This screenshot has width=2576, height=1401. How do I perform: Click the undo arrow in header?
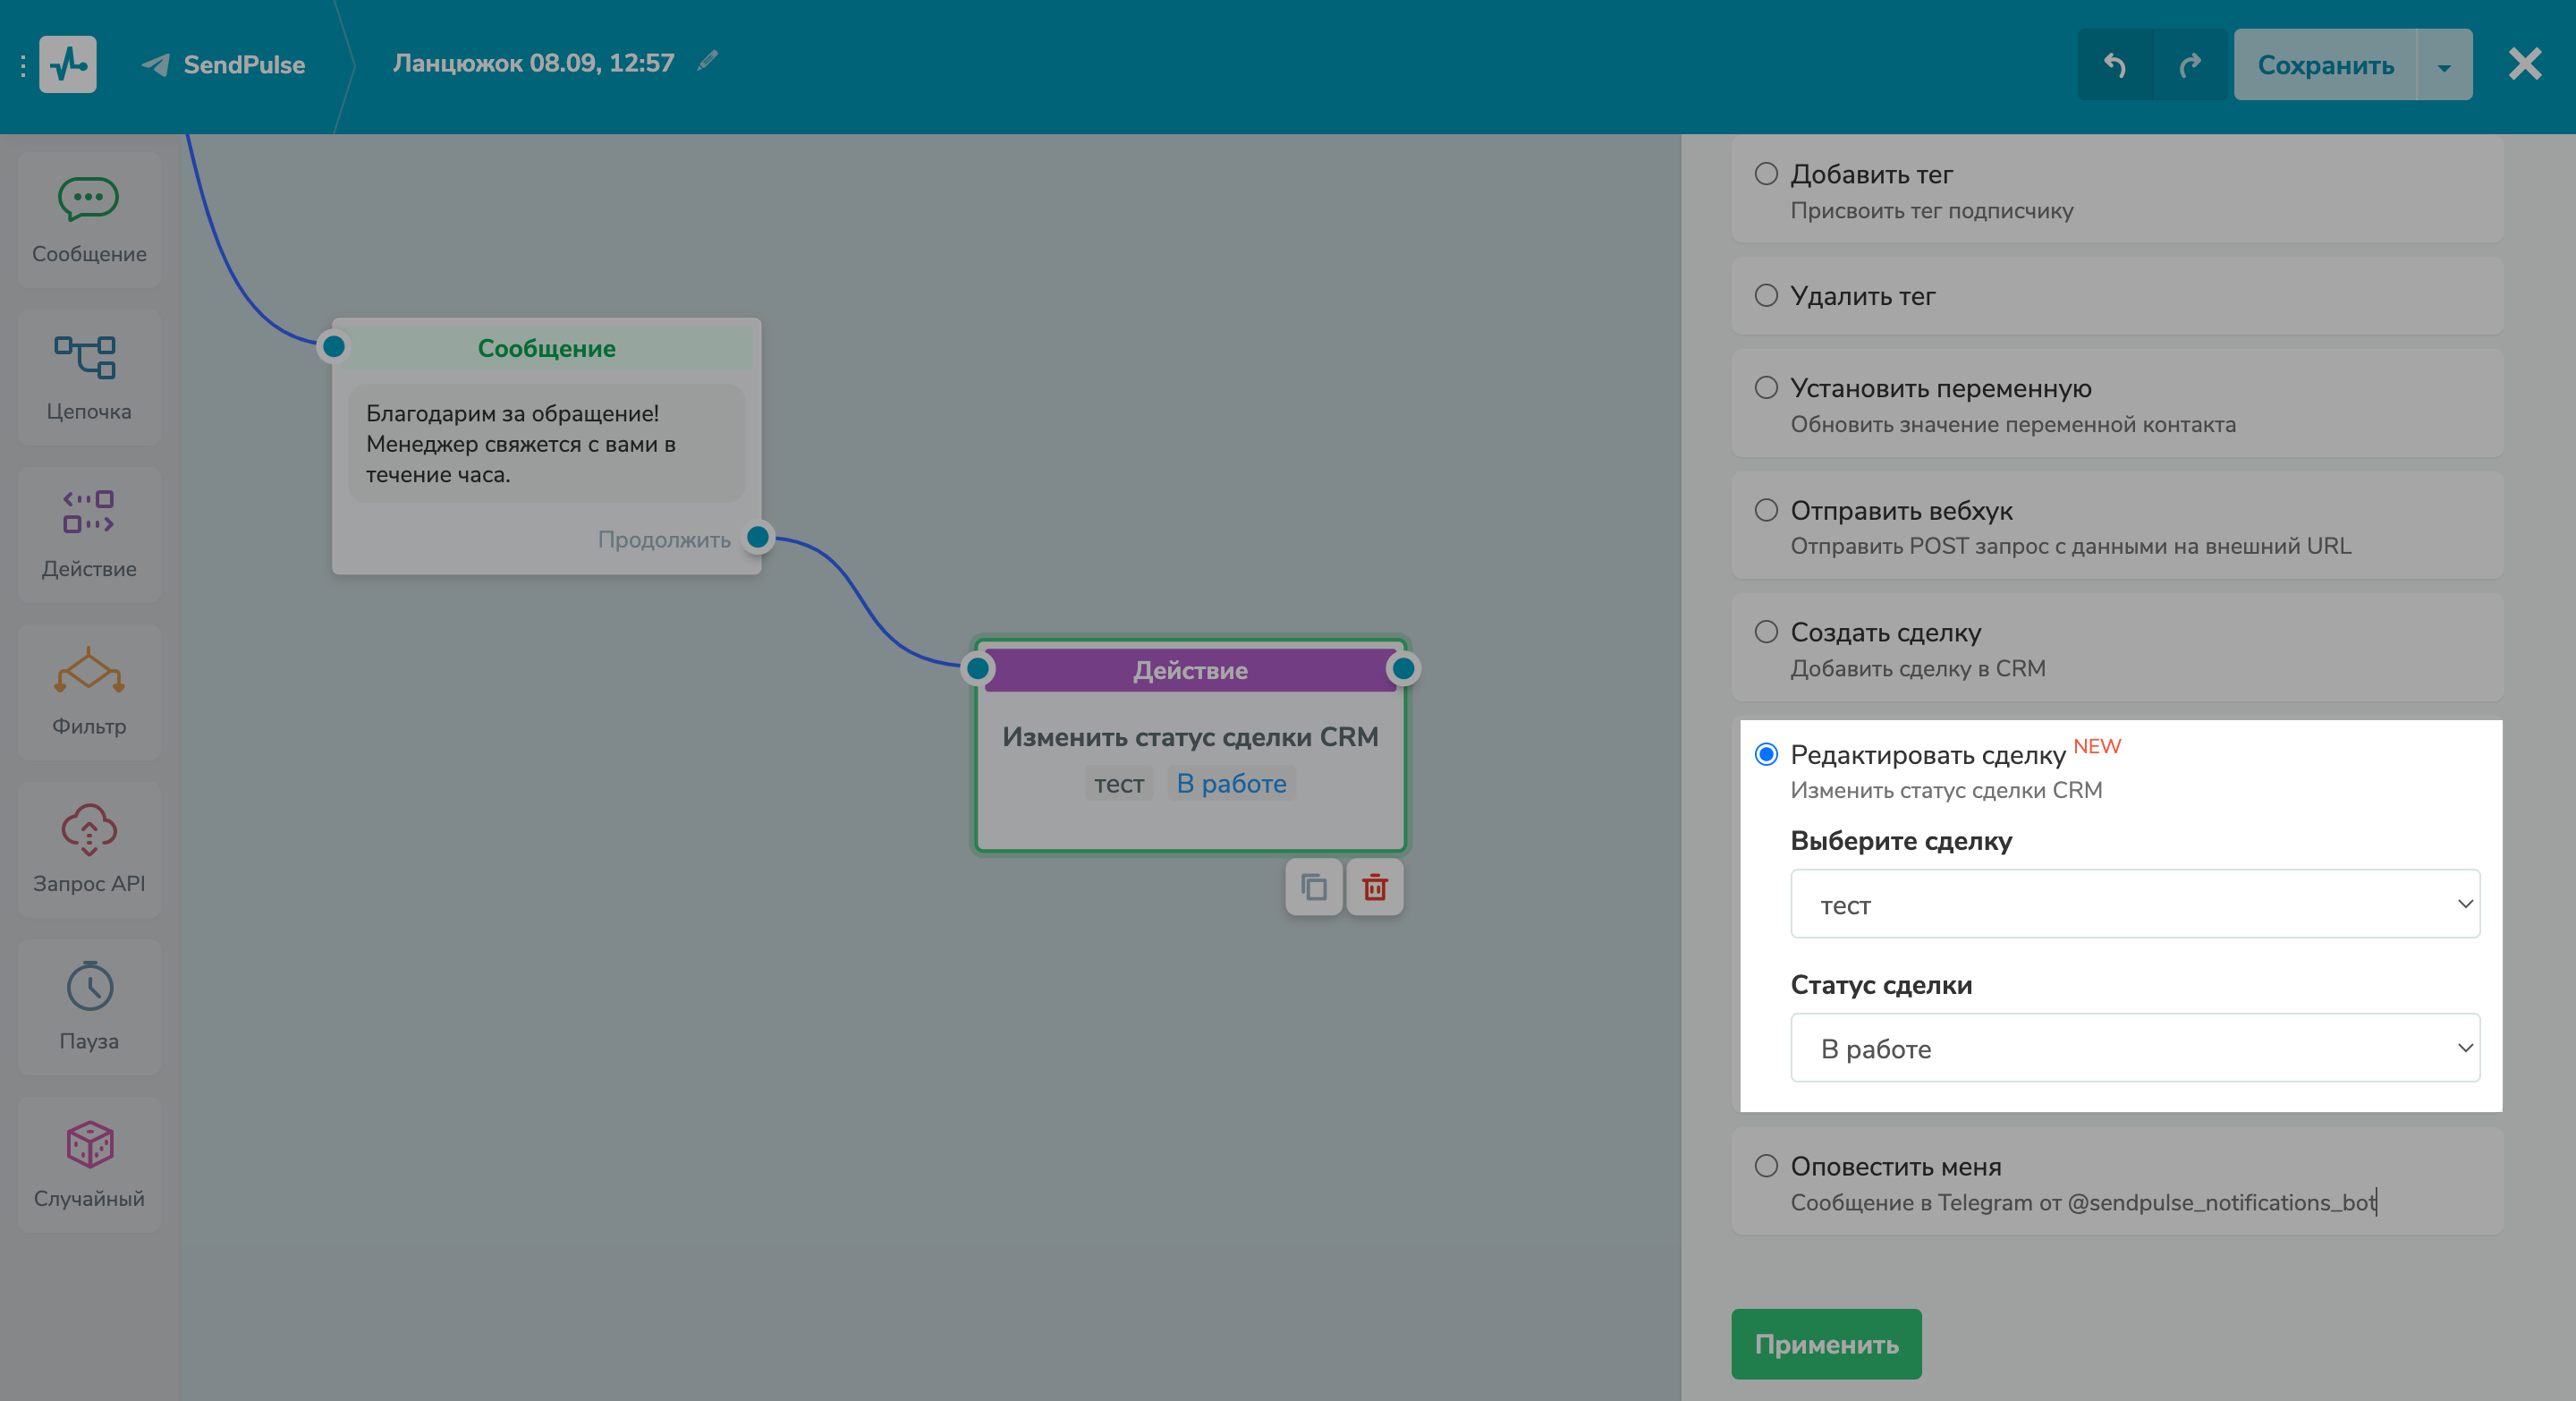[x=2114, y=65]
